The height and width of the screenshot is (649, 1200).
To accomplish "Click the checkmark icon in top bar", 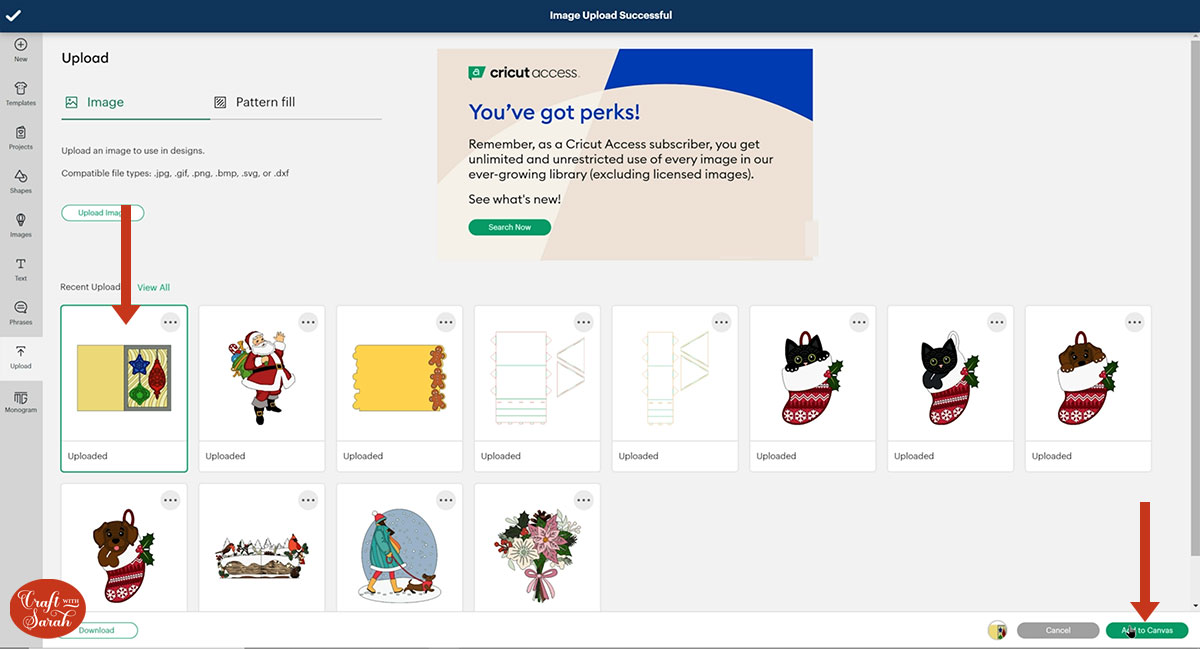I will (13, 16).
